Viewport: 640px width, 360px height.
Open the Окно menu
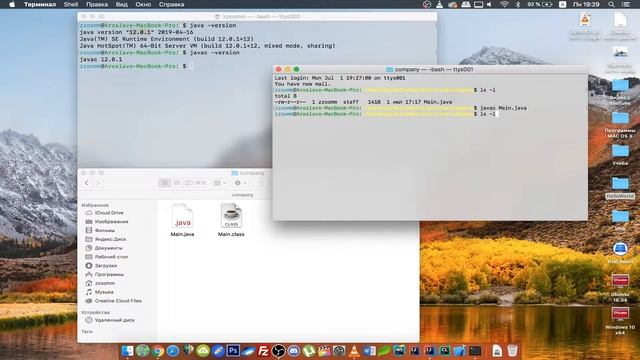click(x=143, y=4)
